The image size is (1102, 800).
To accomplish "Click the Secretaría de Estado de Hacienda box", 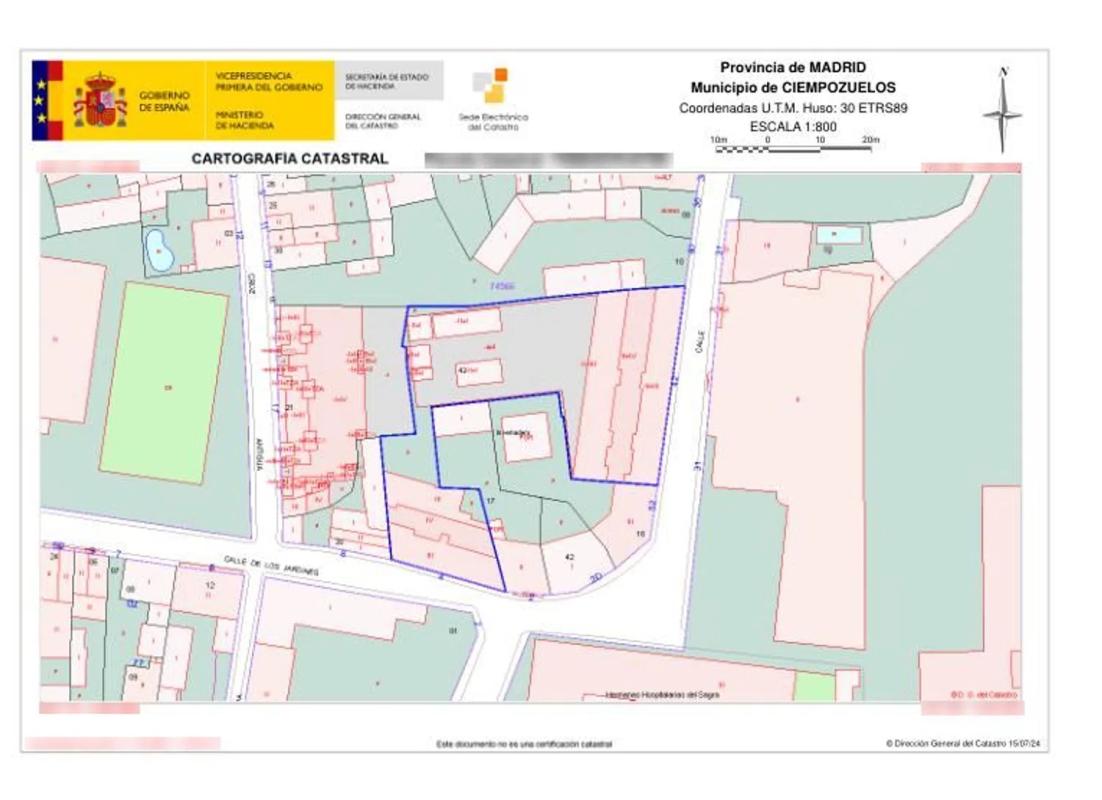I will coord(387,82).
